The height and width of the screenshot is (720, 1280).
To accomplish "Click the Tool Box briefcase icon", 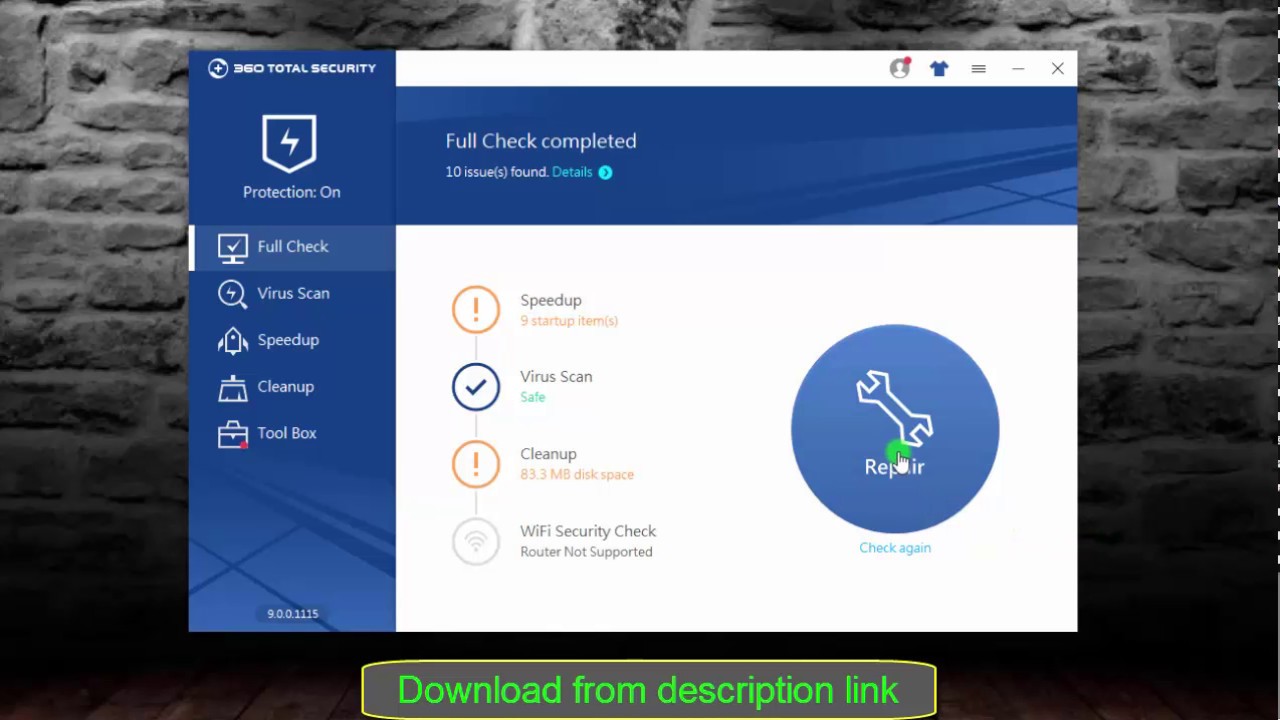I will pos(232,434).
